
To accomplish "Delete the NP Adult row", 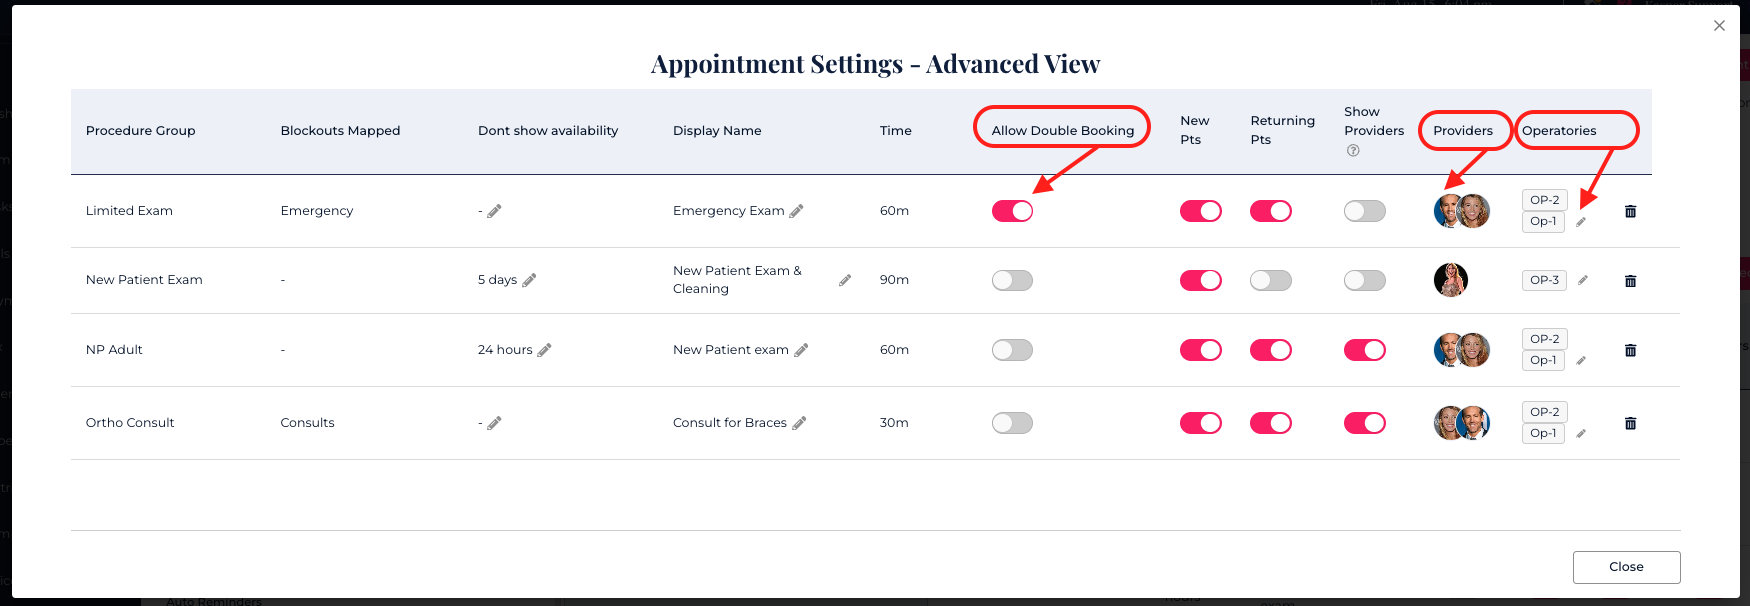I will pyautogui.click(x=1630, y=350).
